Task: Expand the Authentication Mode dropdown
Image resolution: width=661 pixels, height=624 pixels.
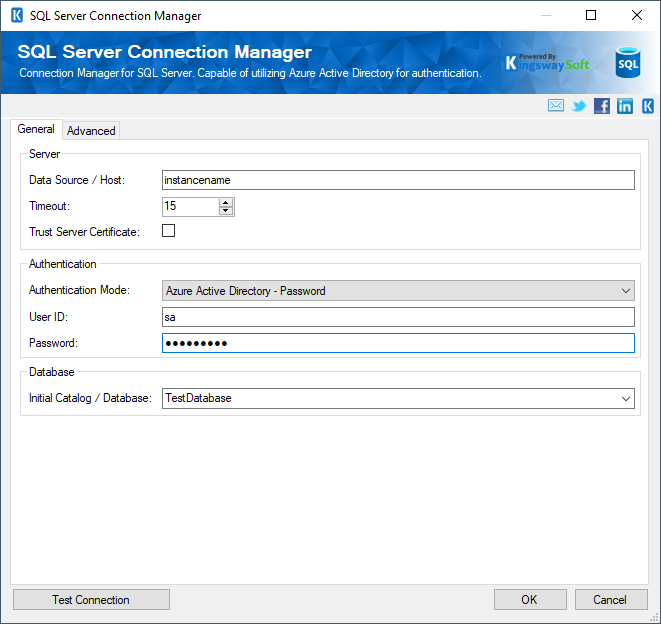Action: pyautogui.click(x=626, y=291)
